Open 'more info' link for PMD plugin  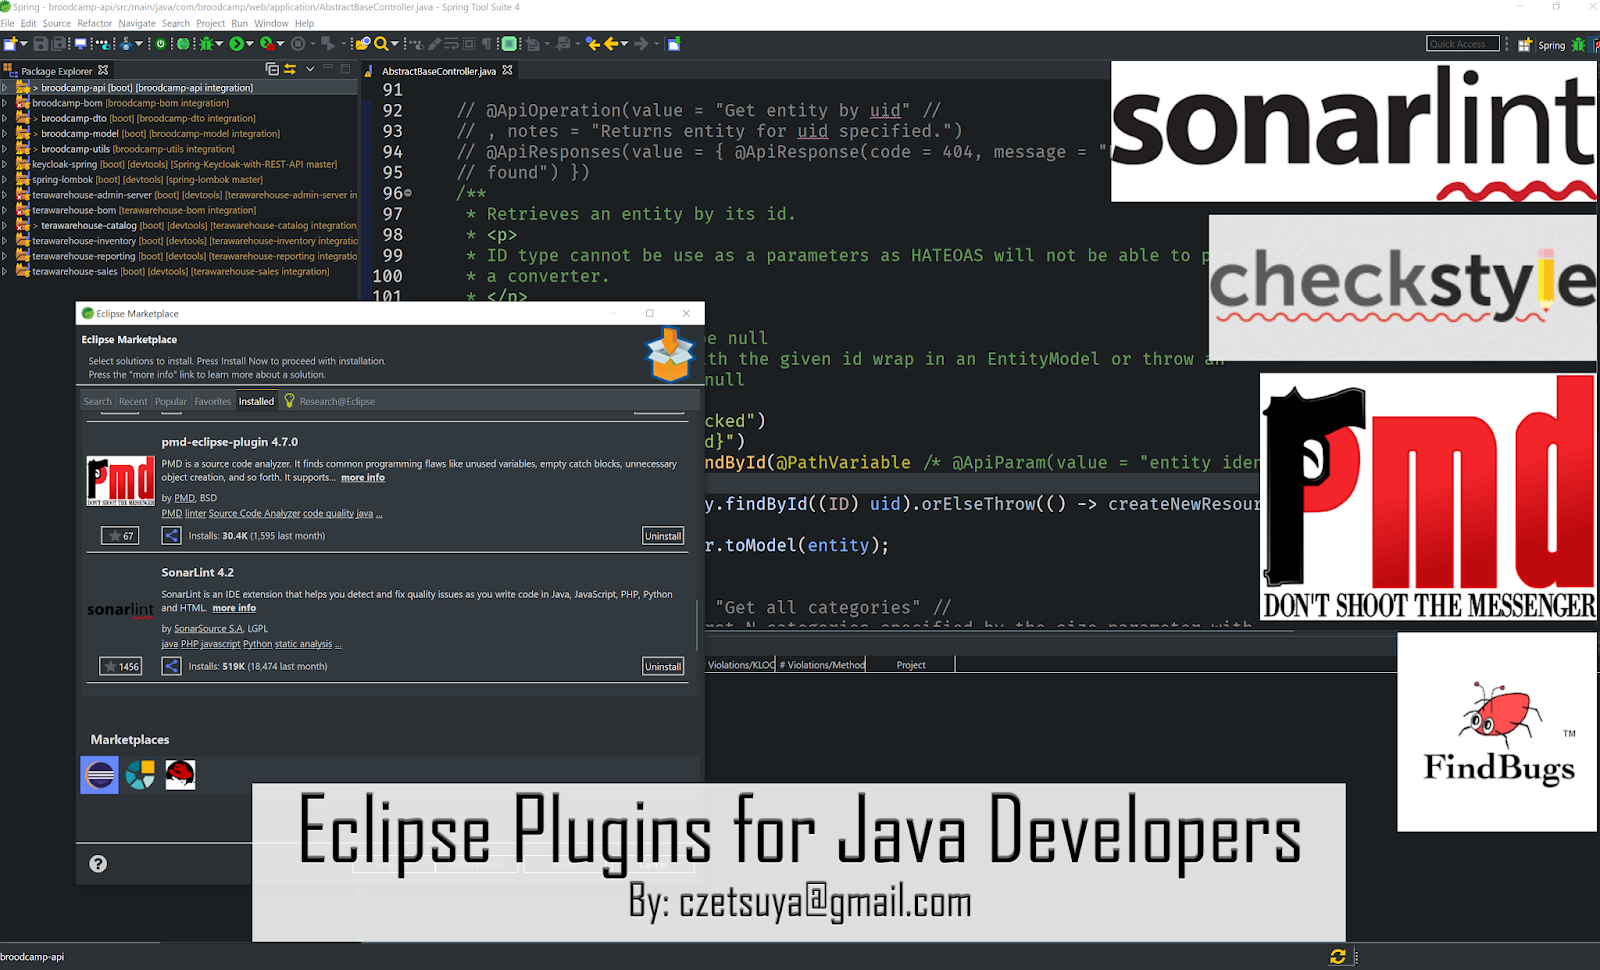point(363,477)
